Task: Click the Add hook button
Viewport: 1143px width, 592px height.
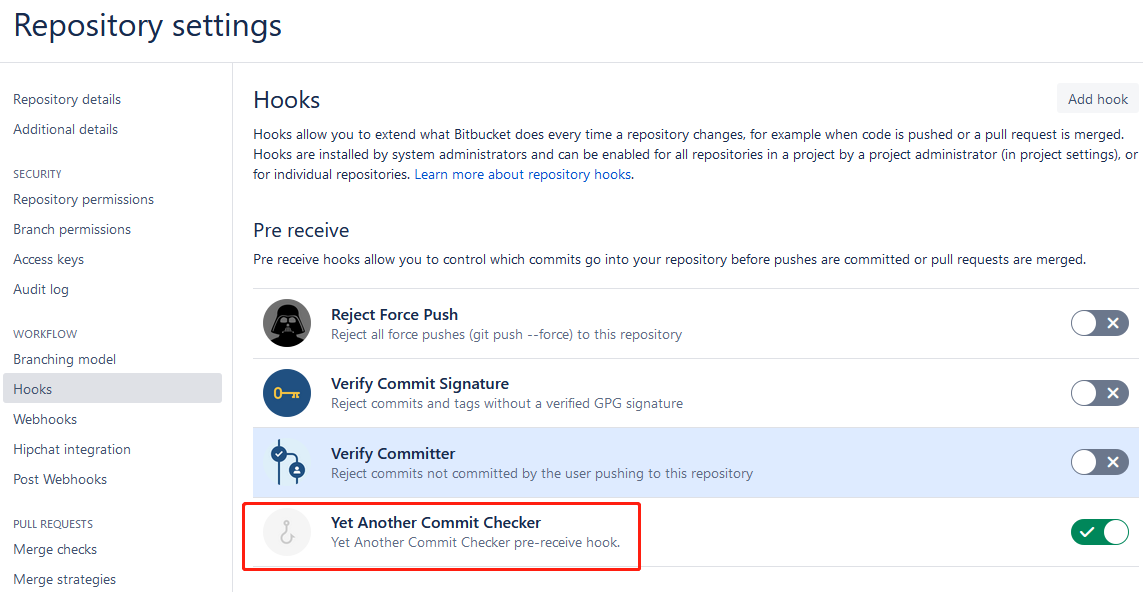Action: (1097, 99)
